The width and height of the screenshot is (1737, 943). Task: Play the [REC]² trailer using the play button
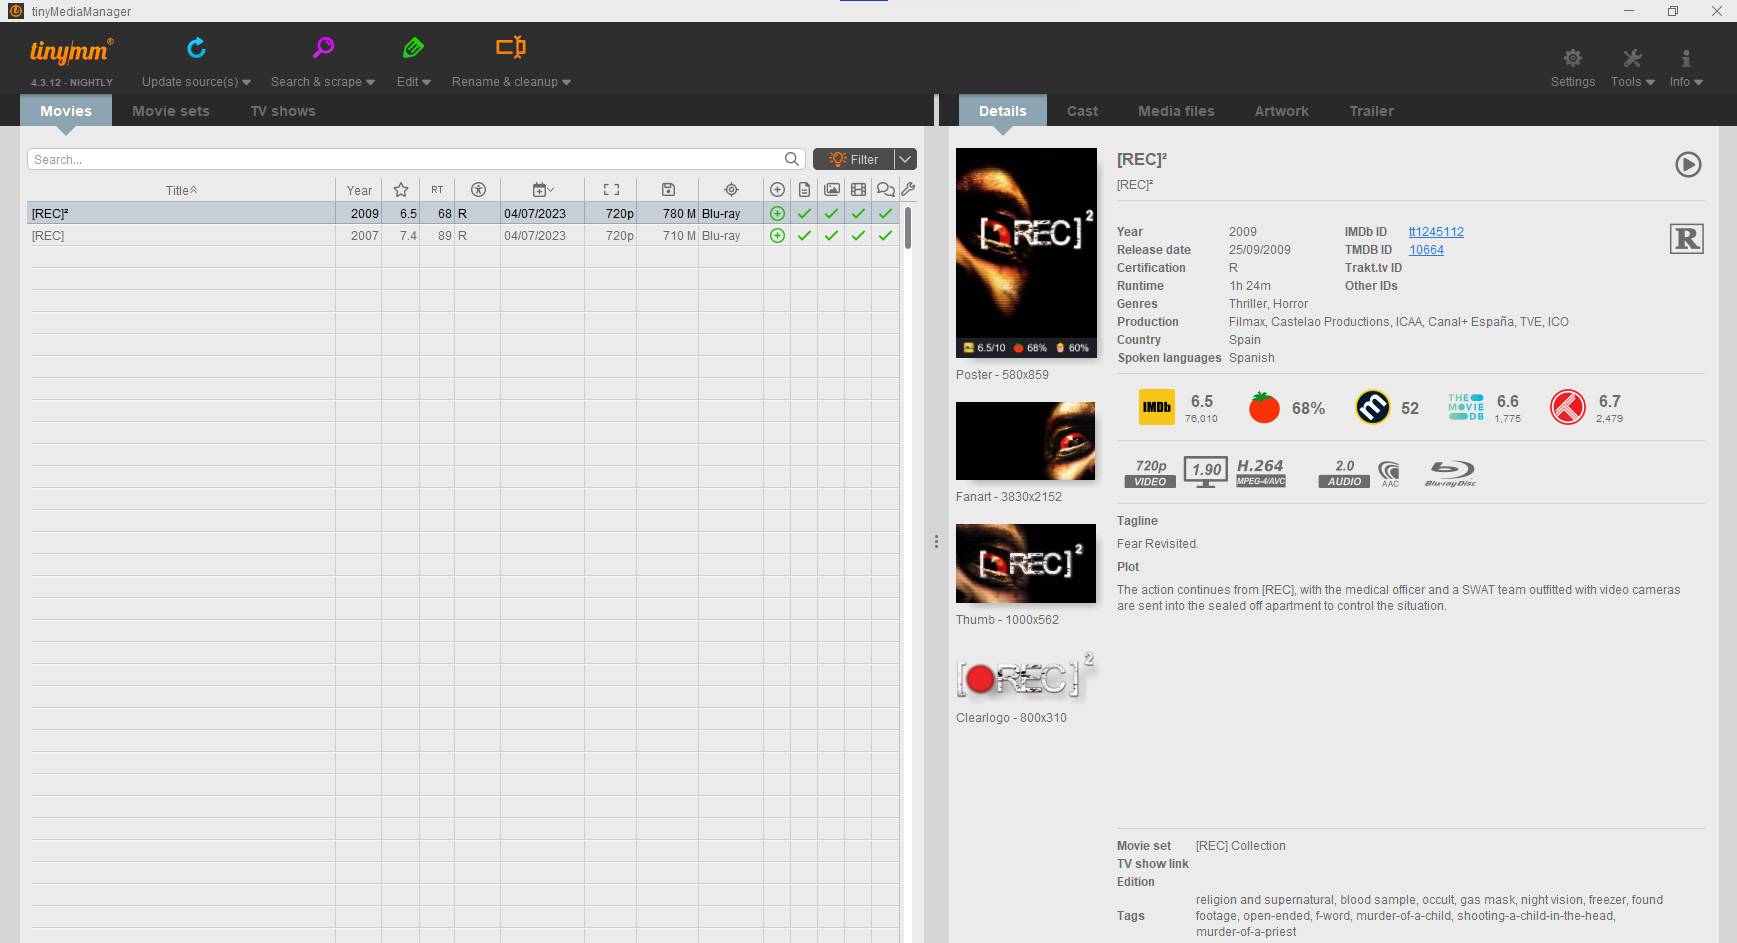(x=1688, y=165)
